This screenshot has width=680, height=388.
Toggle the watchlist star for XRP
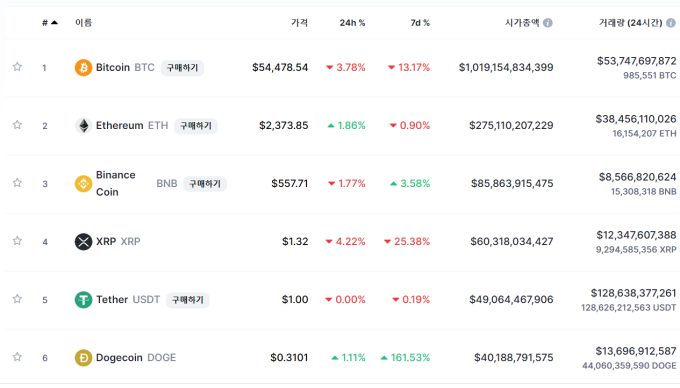point(17,241)
